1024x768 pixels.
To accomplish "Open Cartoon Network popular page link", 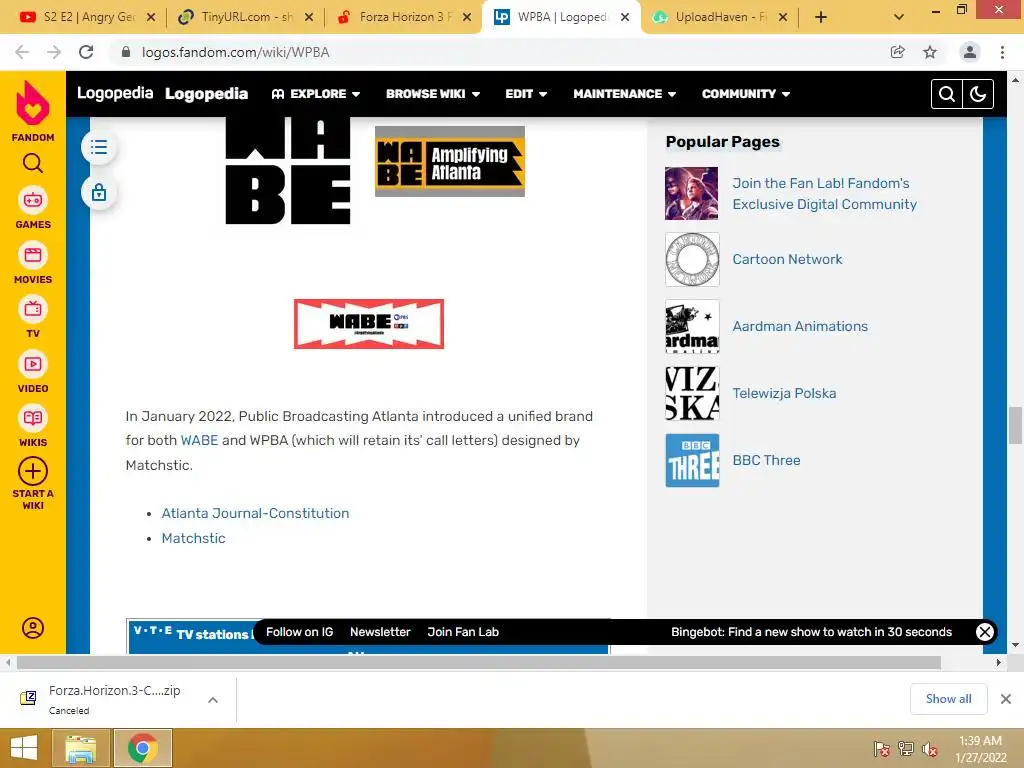I will [x=787, y=259].
